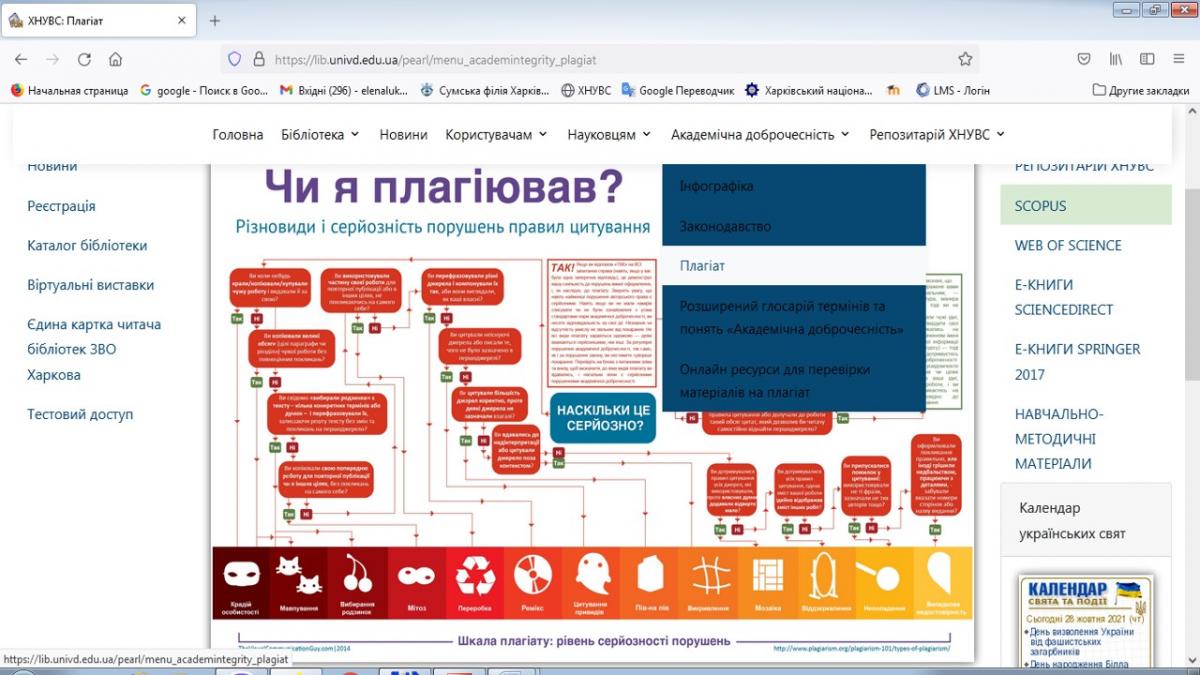The width and height of the screenshot is (1200, 675).
Task: Expand the Академічна доброчесність dropdown
Action: (x=760, y=134)
